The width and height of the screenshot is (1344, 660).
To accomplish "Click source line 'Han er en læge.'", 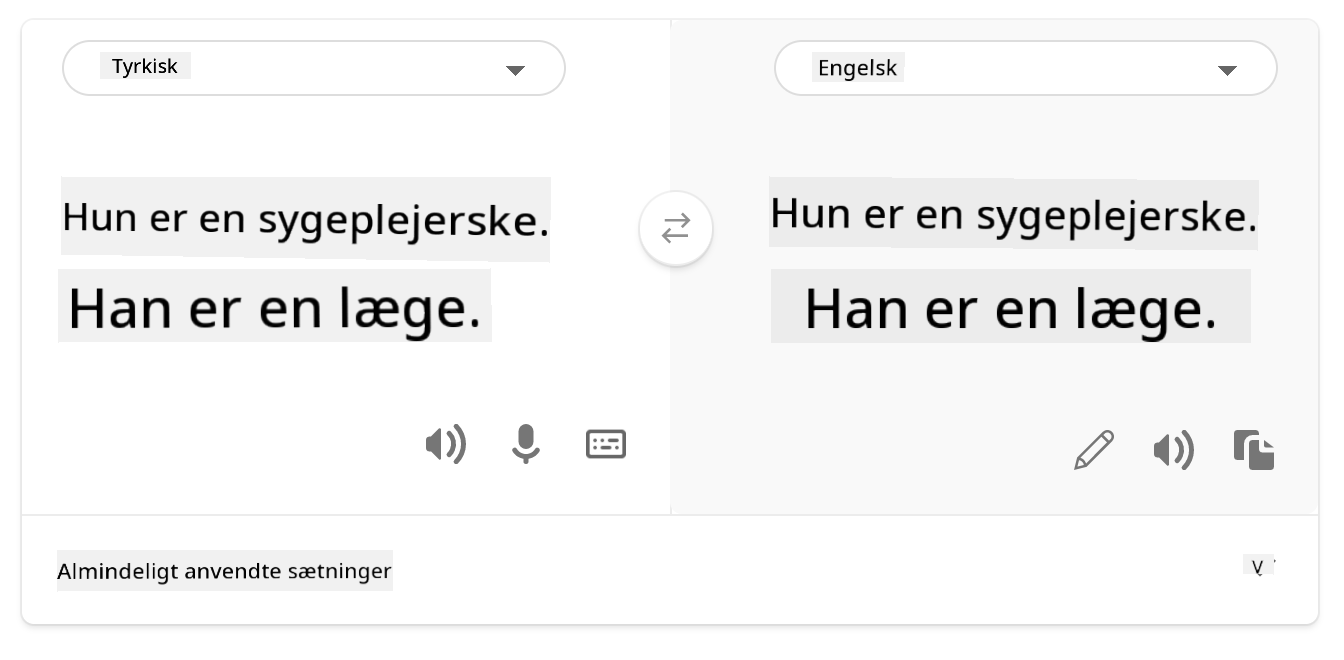I will tap(275, 306).
